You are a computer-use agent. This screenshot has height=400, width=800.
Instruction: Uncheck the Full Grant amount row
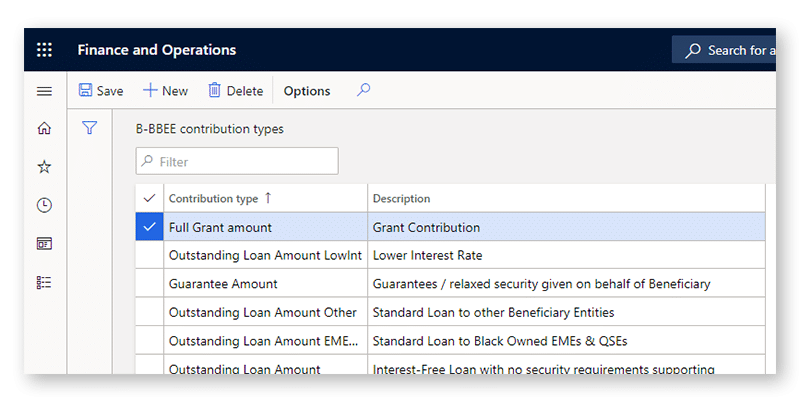150,227
